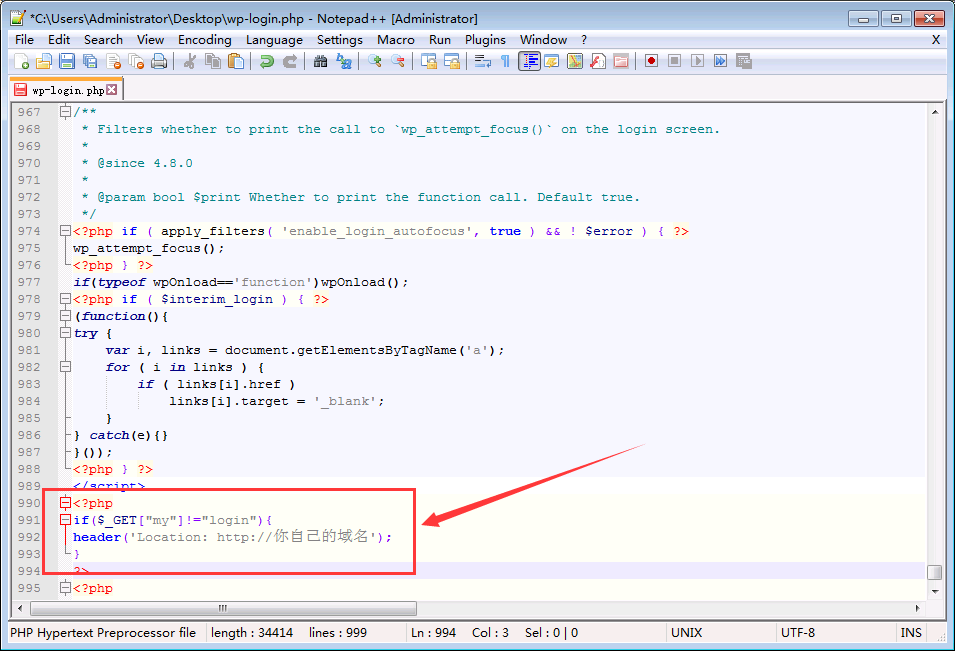Image resolution: width=955 pixels, height=651 pixels.
Task: Click the macro Playback icon
Action: click(x=697, y=62)
